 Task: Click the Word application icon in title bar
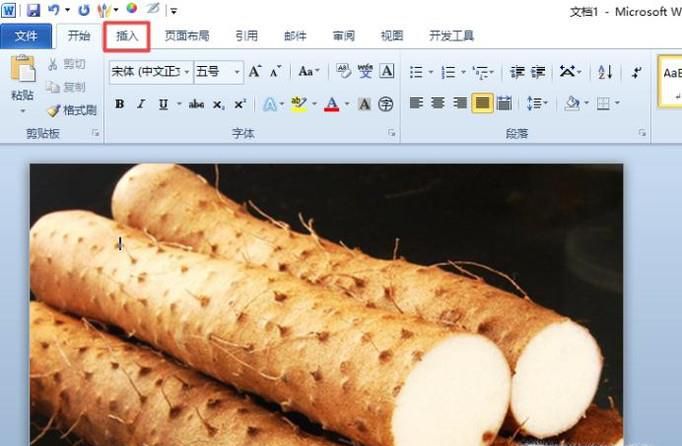pyautogui.click(x=9, y=10)
